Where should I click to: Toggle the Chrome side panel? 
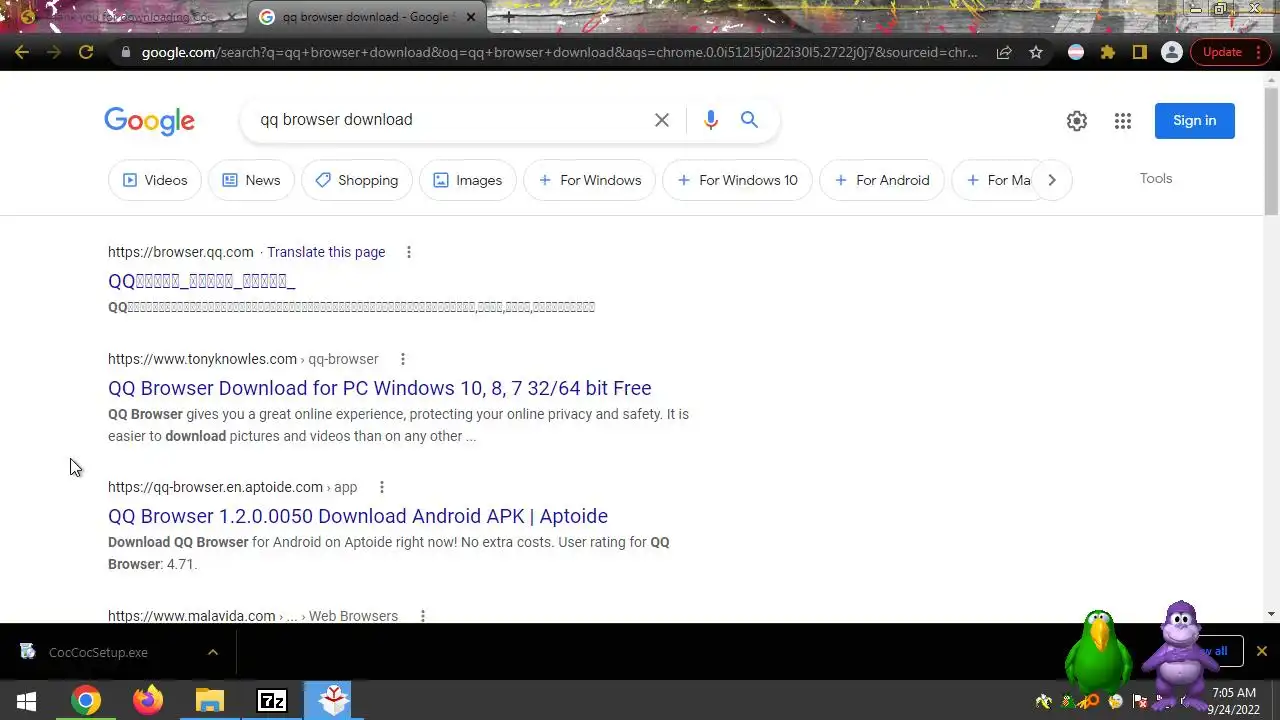click(x=1140, y=52)
